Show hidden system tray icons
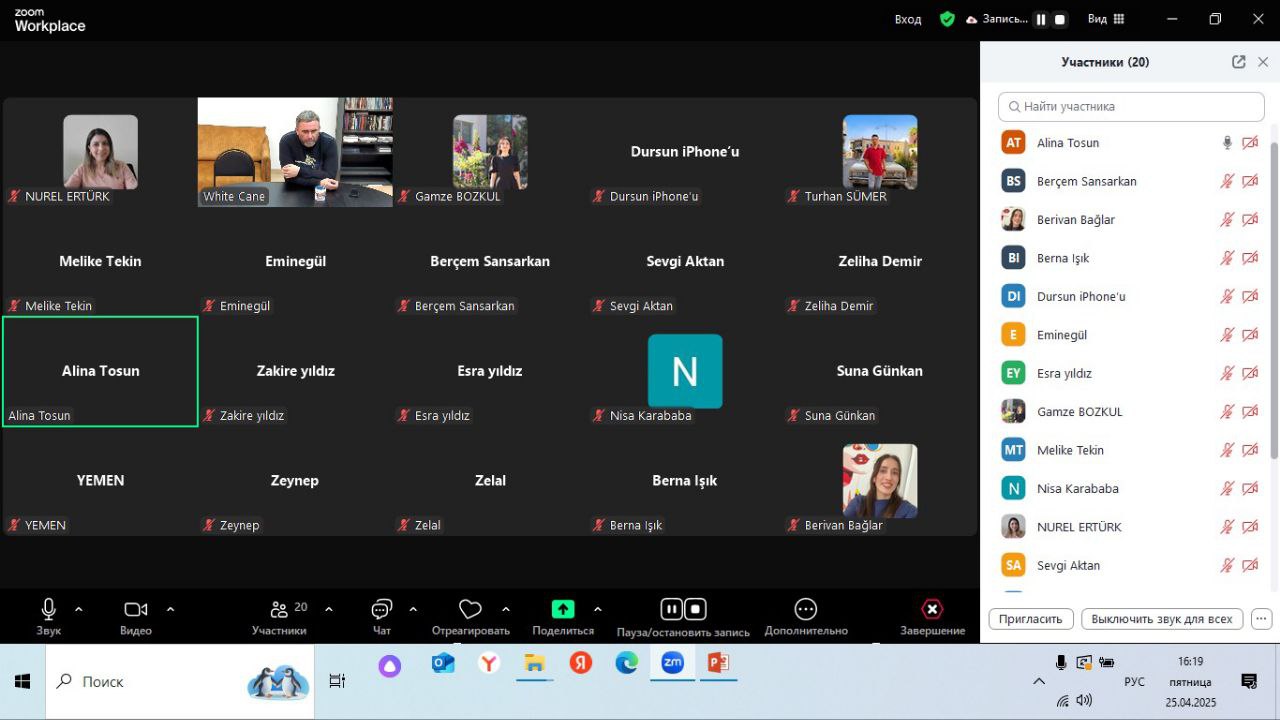This screenshot has height=720, width=1280. (x=1038, y=682)
